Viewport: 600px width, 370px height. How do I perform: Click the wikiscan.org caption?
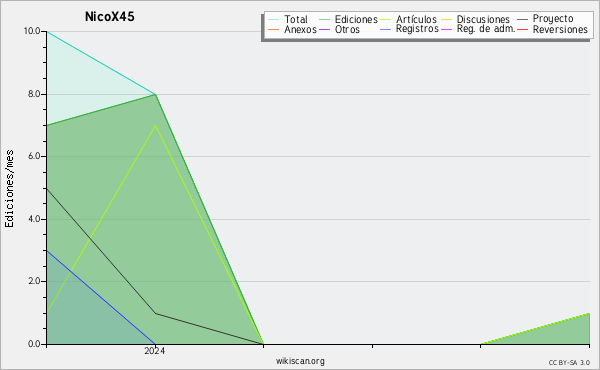pyautogui.click(x=300, y=361)
